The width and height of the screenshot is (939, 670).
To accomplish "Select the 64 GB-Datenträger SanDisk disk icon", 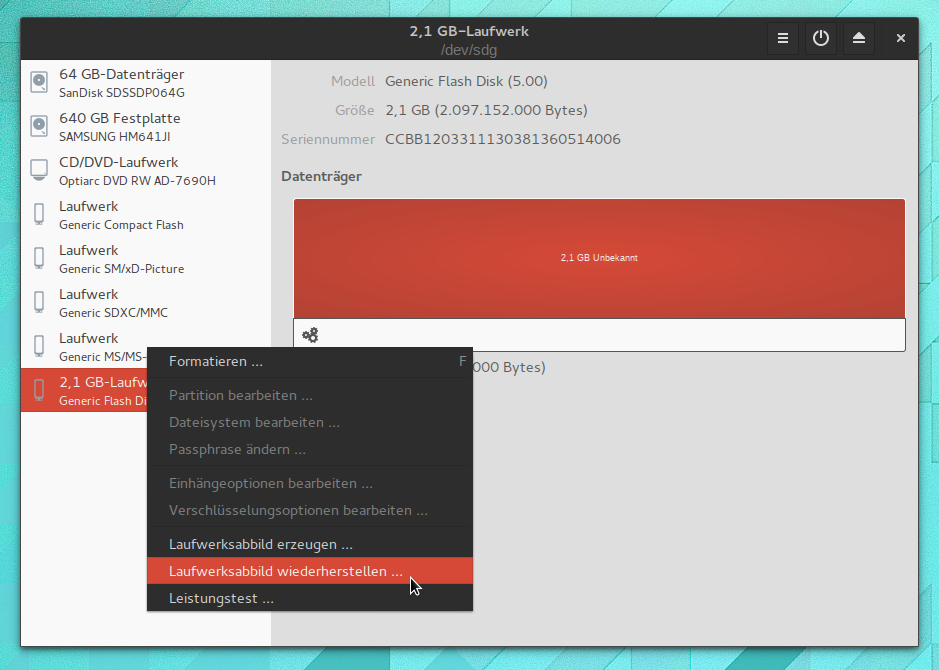I will (x=39, y=82).
